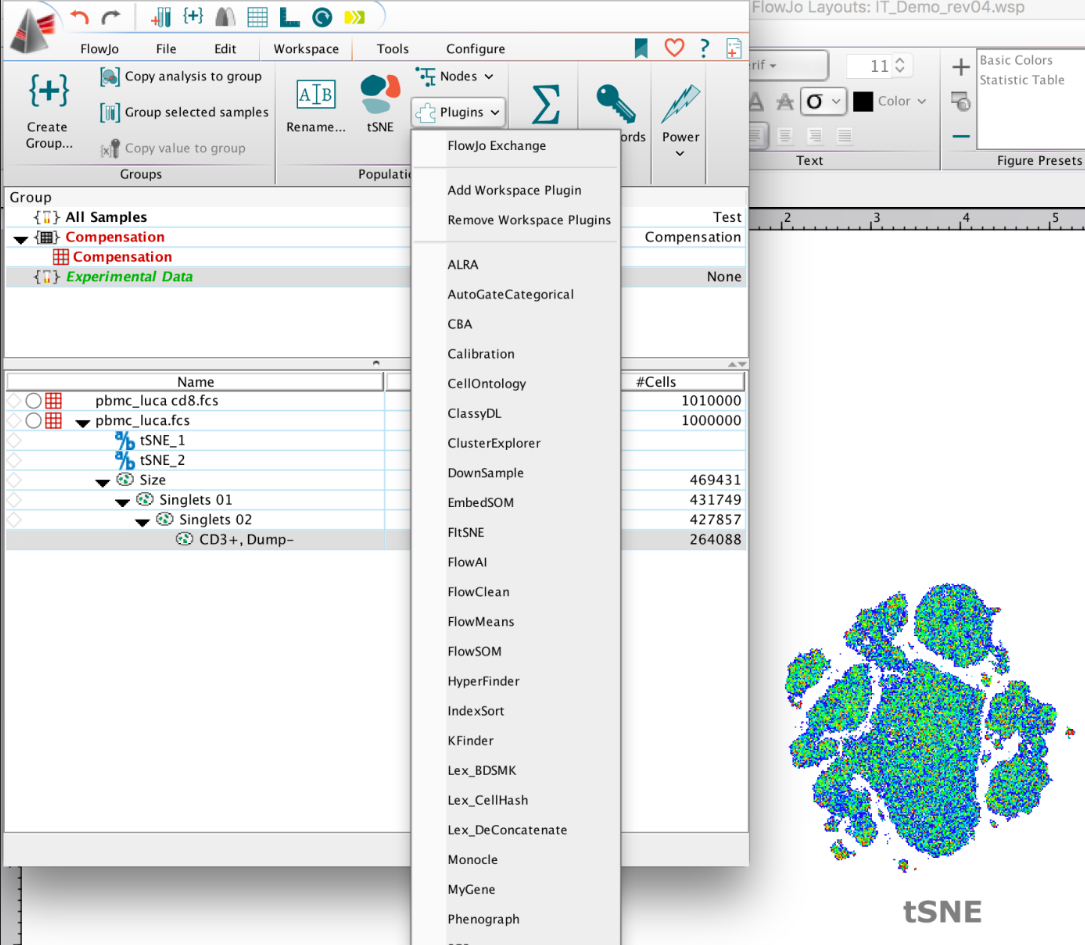
Task: Collapse the pbmc_luca.fcs sample tree
Action: (x=83, y=423)
